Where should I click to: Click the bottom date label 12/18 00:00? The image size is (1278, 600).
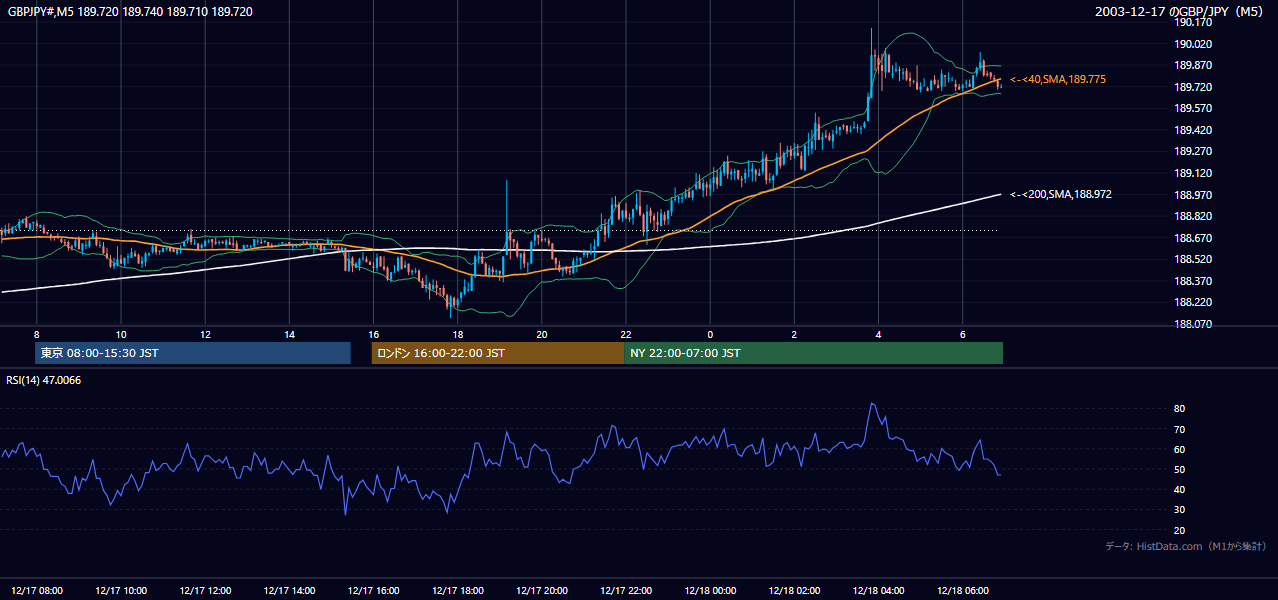710,591
